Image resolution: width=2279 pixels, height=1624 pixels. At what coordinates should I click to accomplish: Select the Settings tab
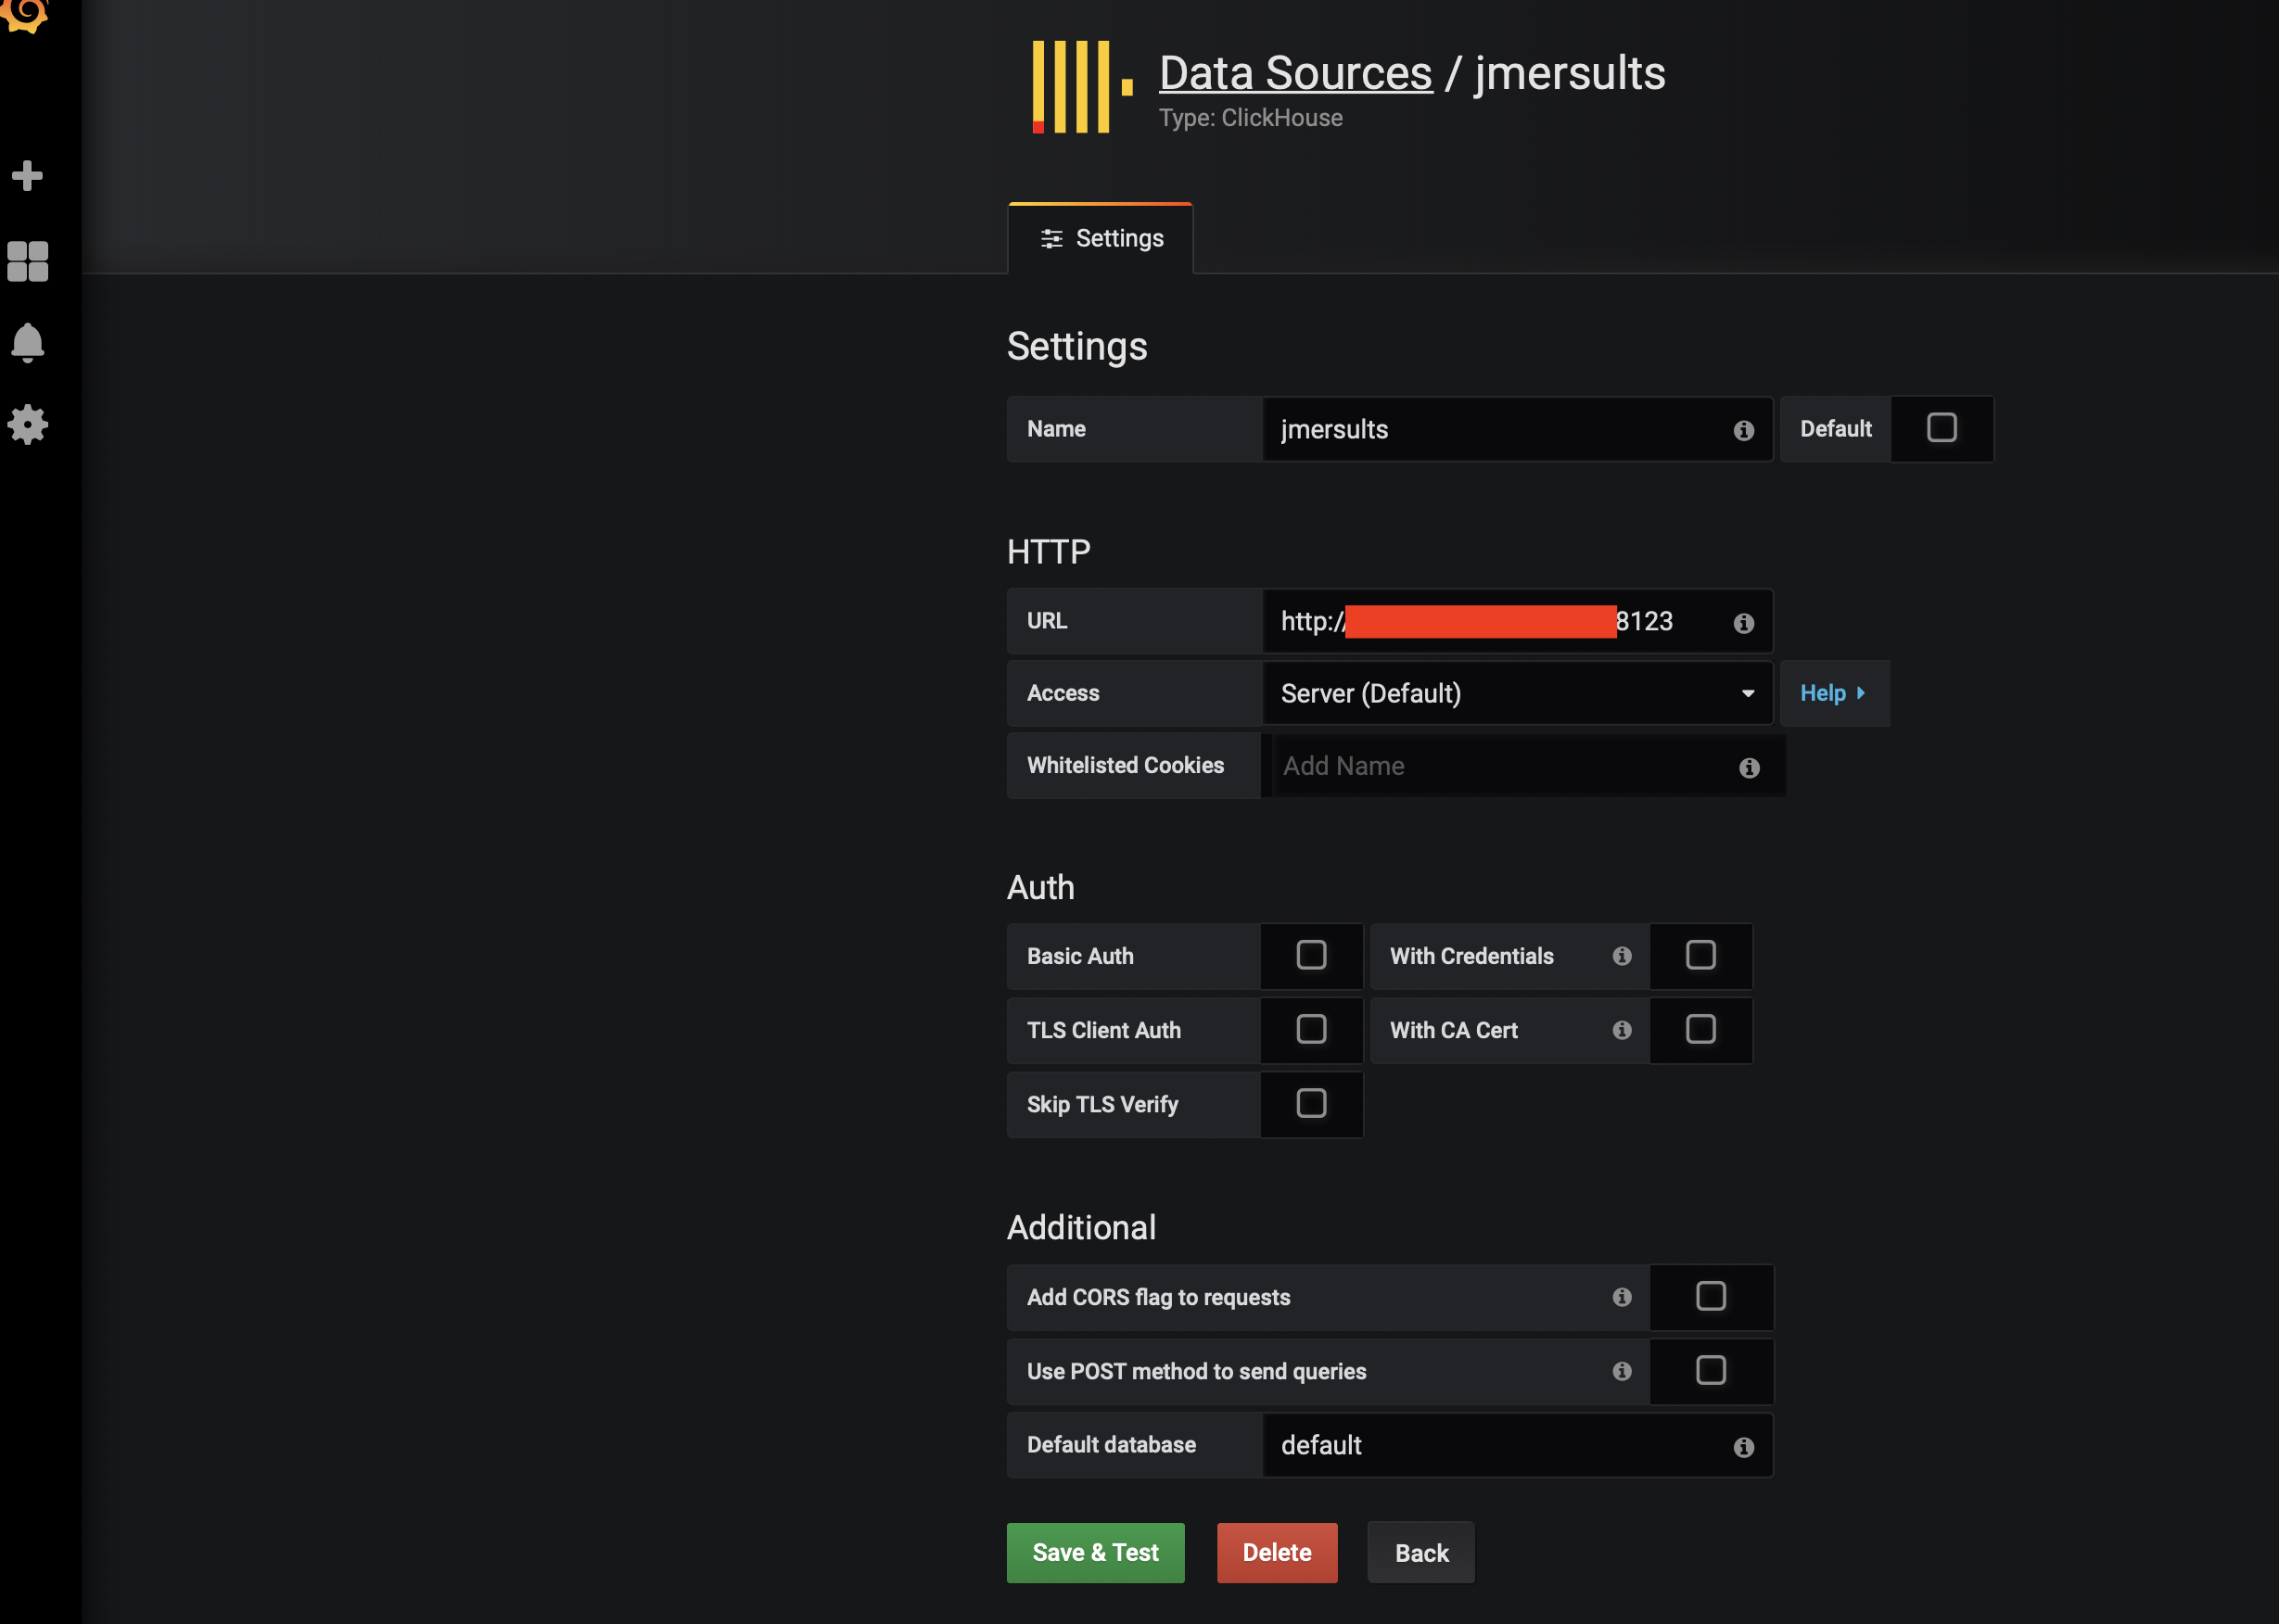pos(1100,238)
